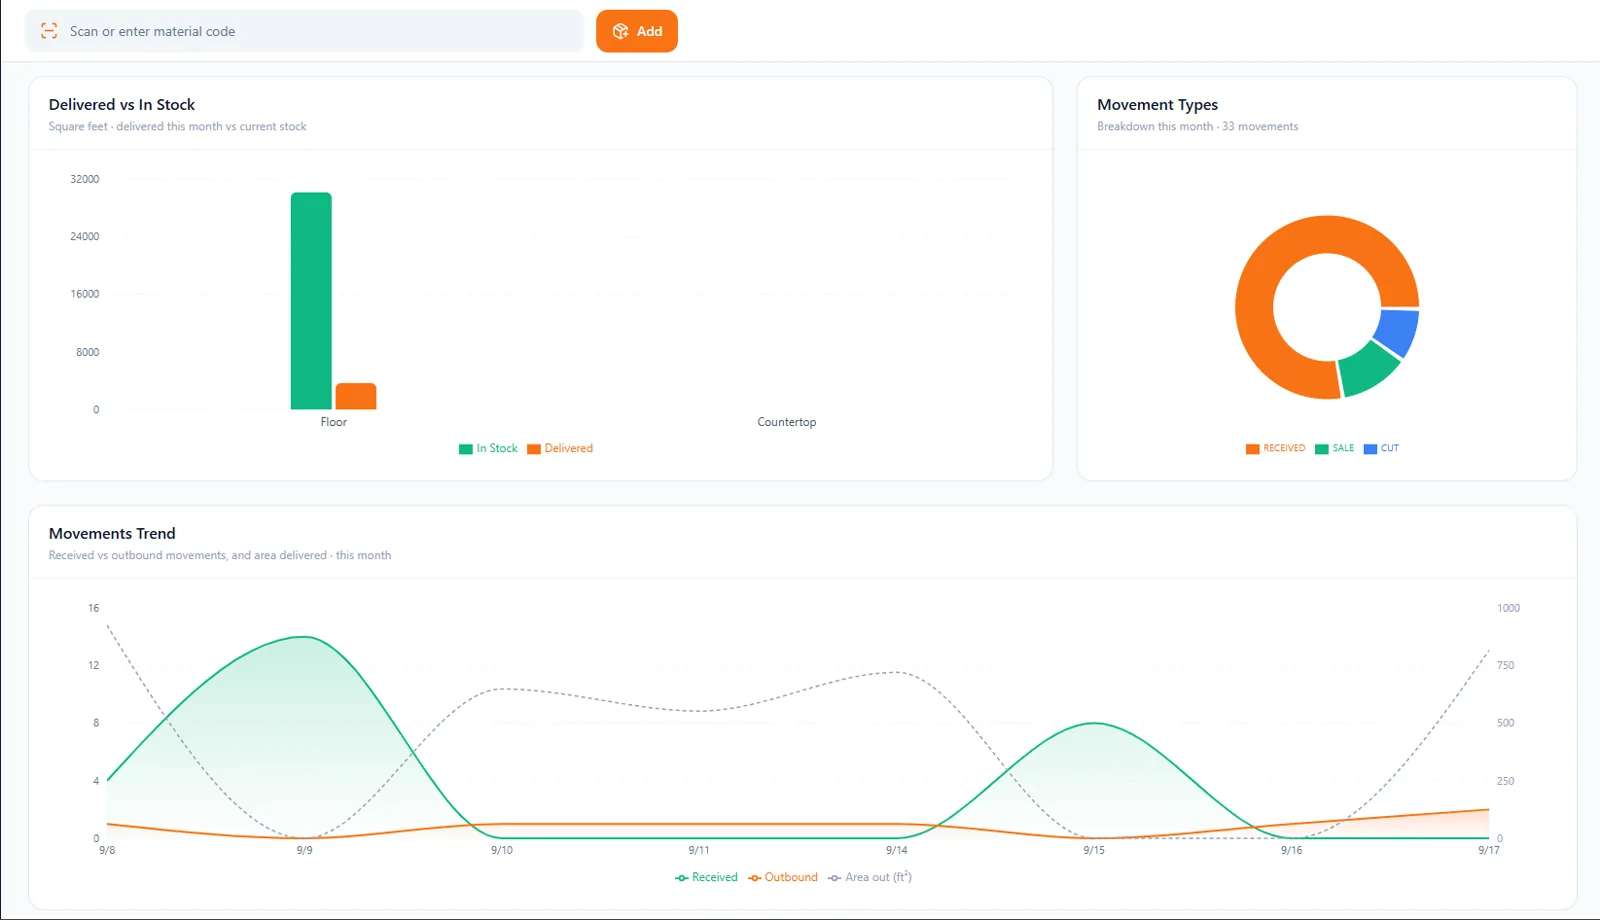Toggle the Received line legend
The height and width of the screenshot is (920, 1600).
pos(706,877)
